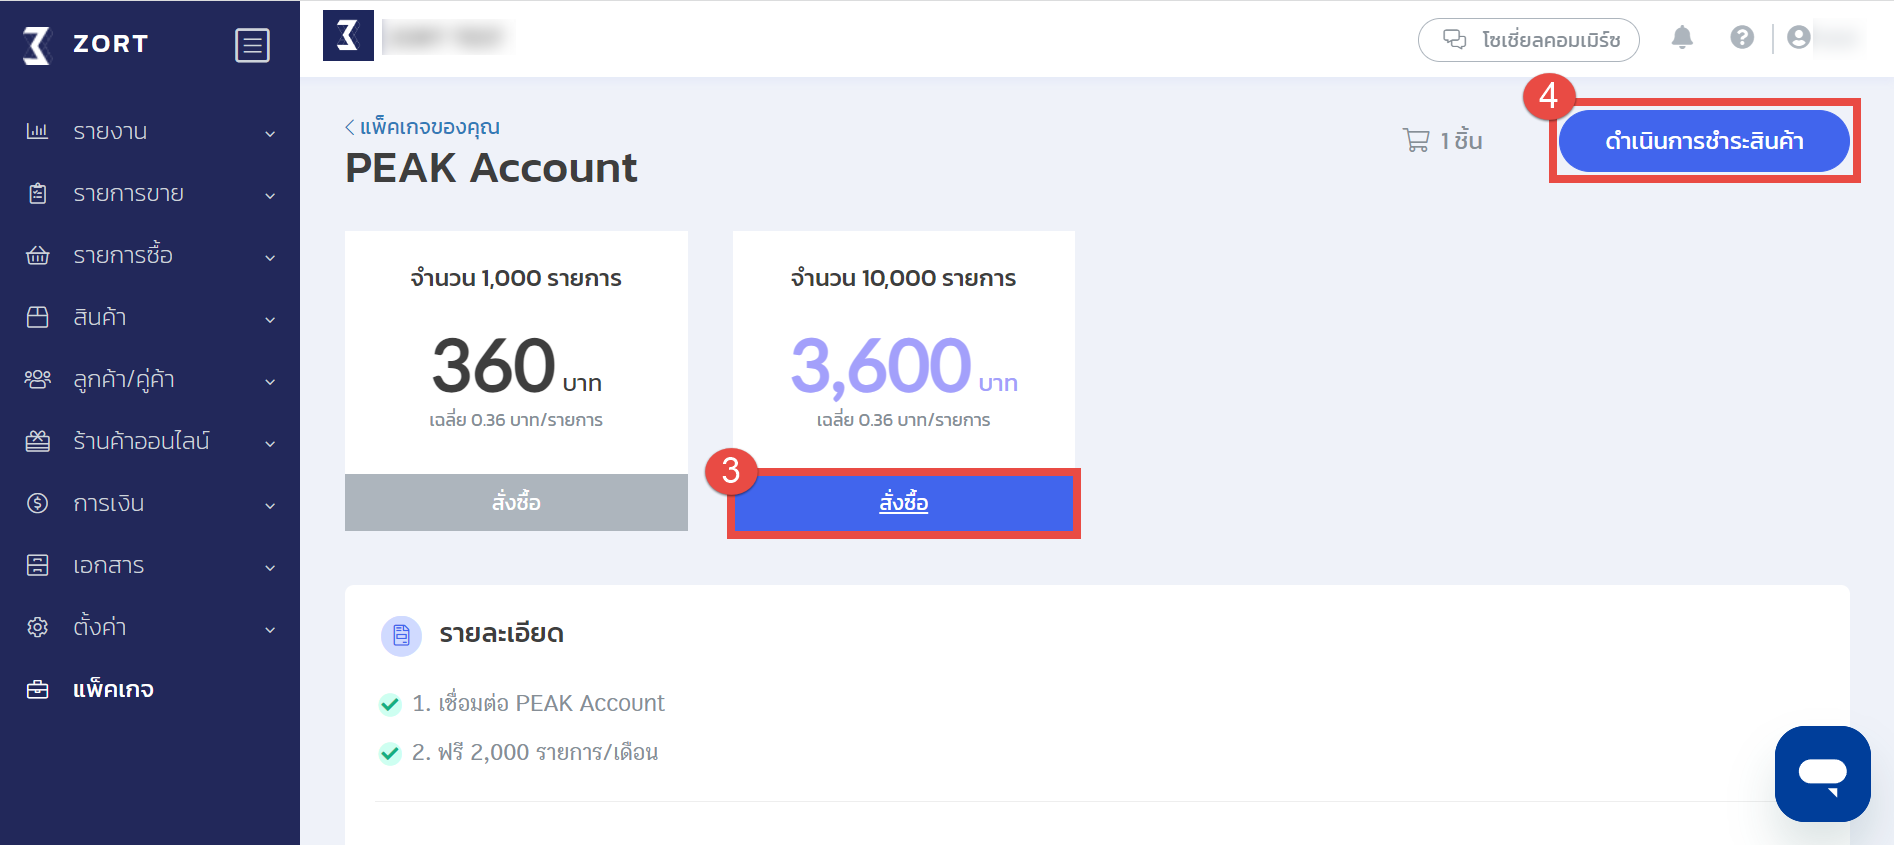The image size is (1894, 845).
Task: Click the โซเชี่ยลคอมเมิร์ซ button
Action: coord(1528,40)
